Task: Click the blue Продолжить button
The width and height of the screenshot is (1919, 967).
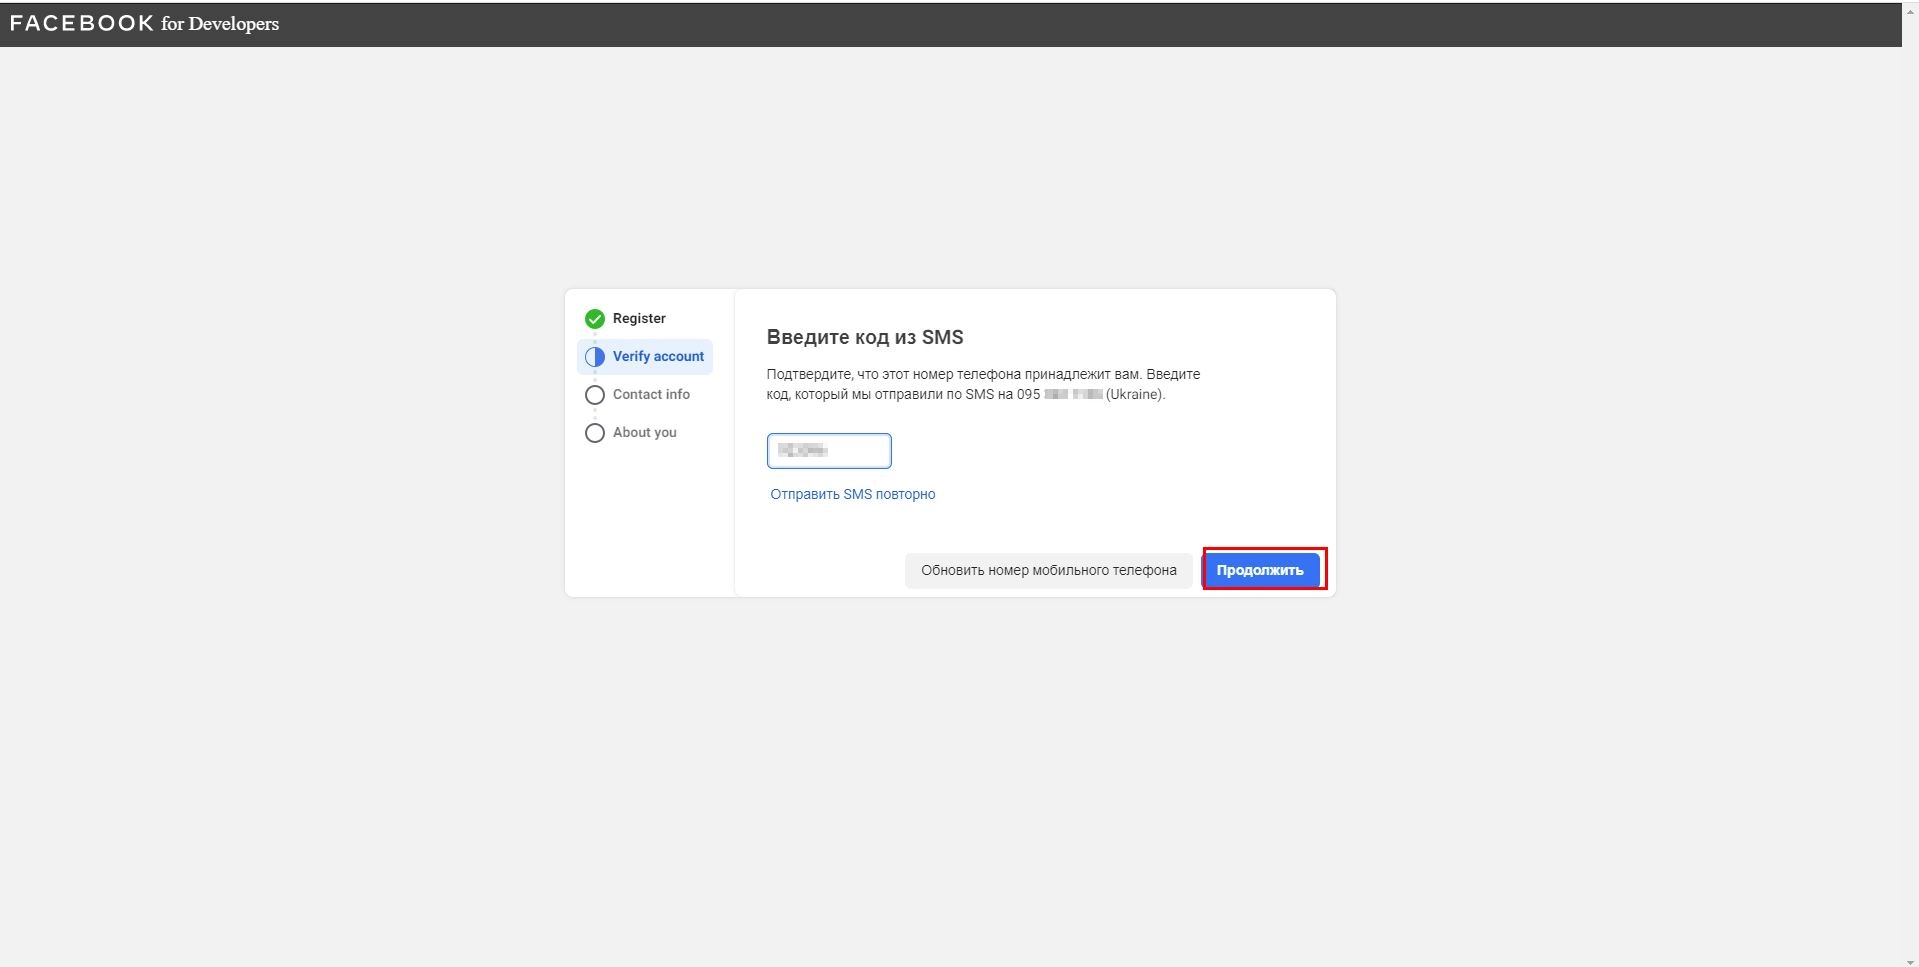Action: click(x=1260, y=570)
